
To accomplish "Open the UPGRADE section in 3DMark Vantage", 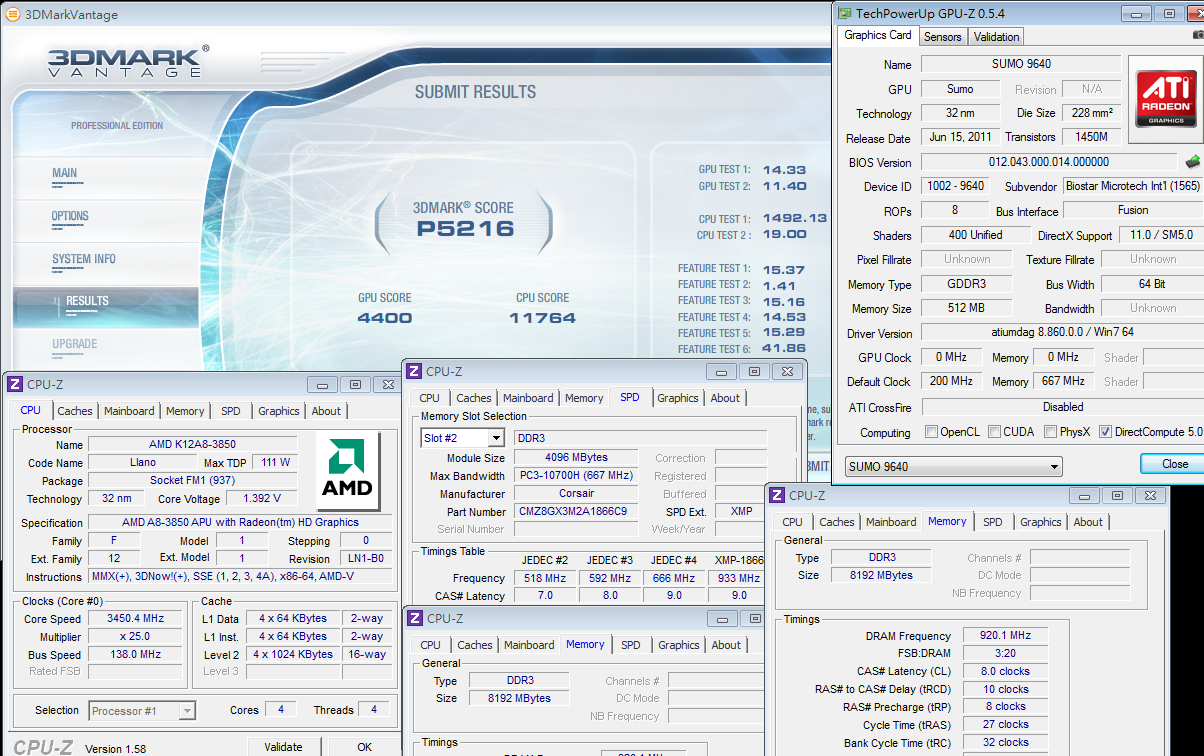I will [x=74, y=344].
